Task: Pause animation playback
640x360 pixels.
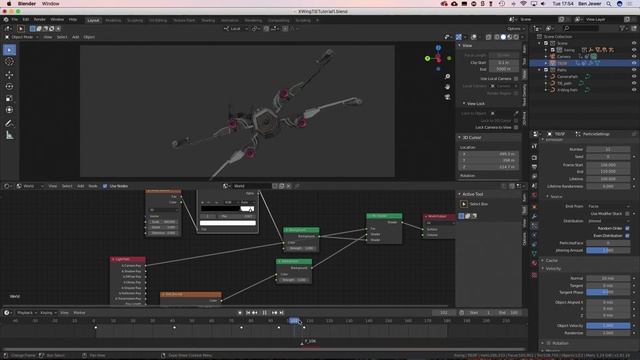Action: tap(264, 313)
